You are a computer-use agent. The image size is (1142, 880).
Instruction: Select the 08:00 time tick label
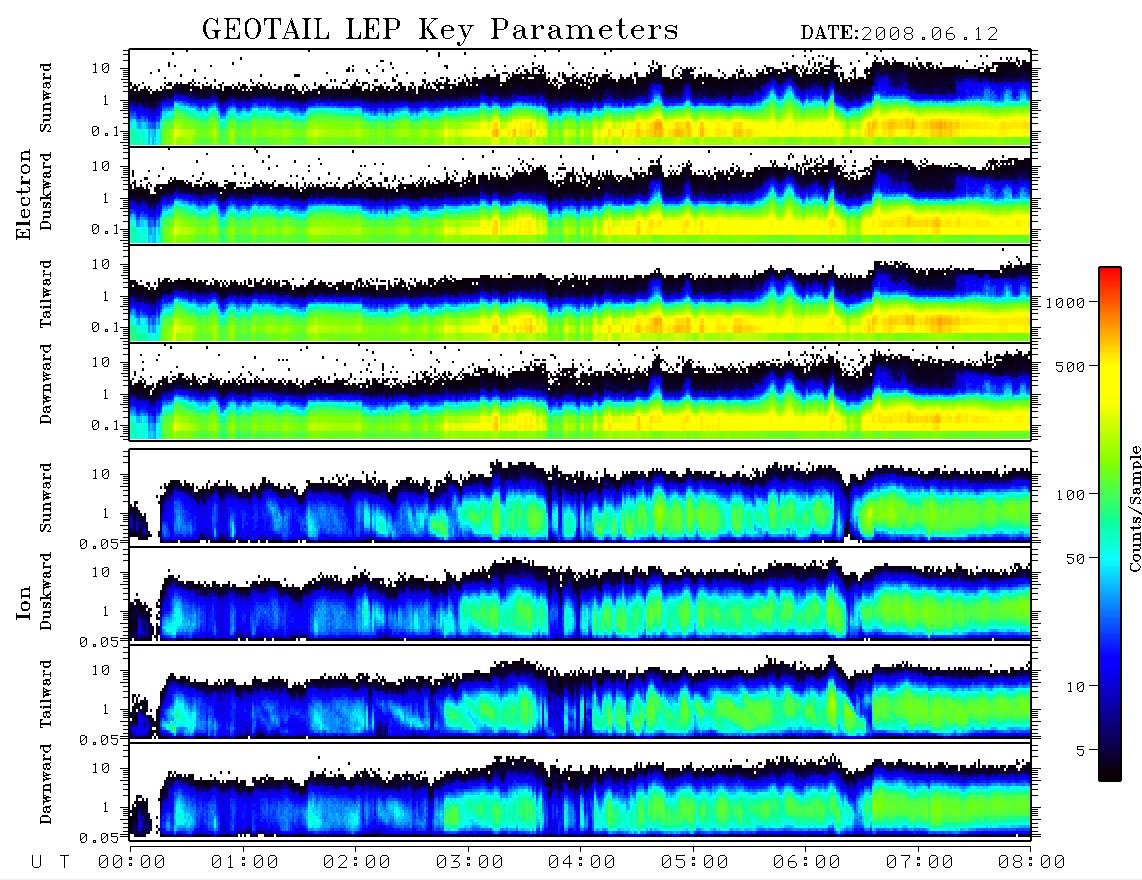1031,862
